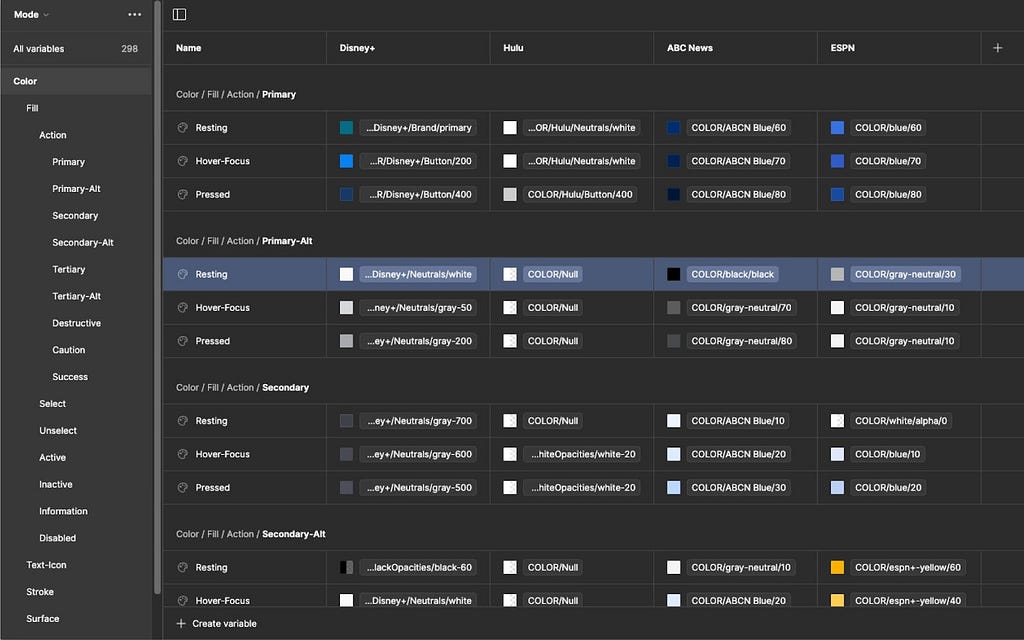
Task: Expand the Text-Icon group in sidebar
Action: 46,565
